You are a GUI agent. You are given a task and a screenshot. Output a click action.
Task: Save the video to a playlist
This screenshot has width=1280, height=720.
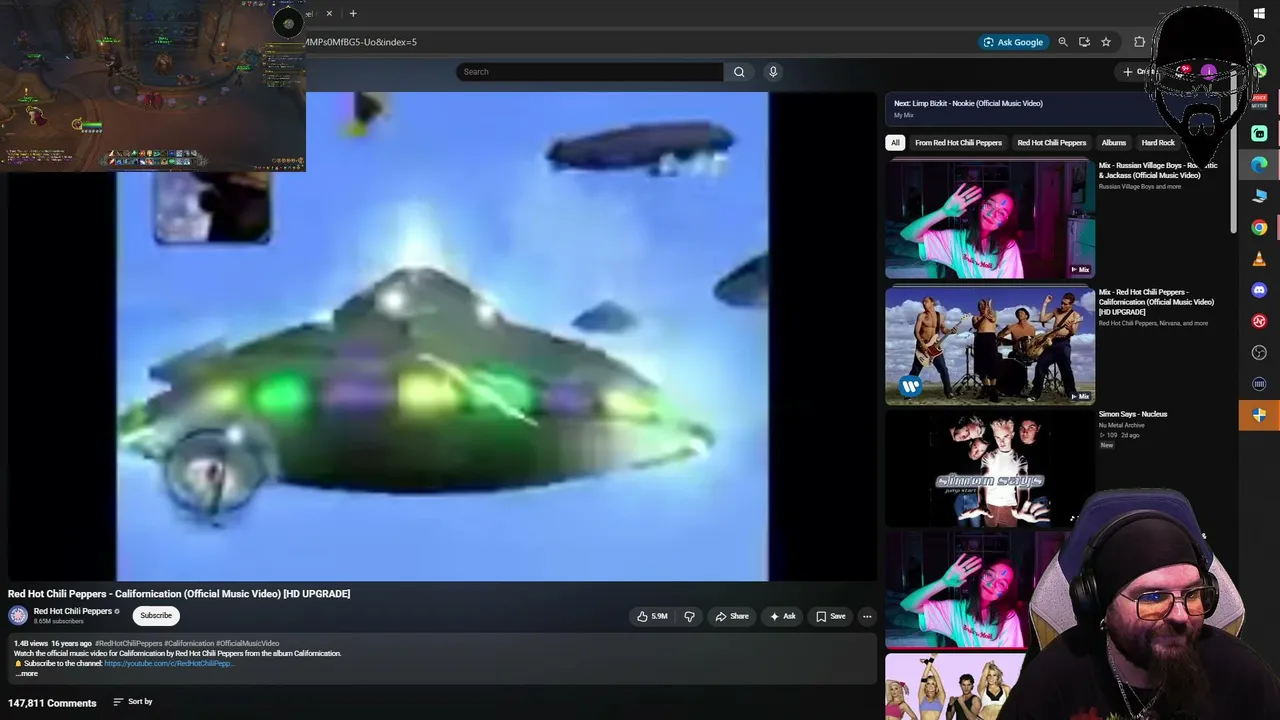[x=831, y=616]
